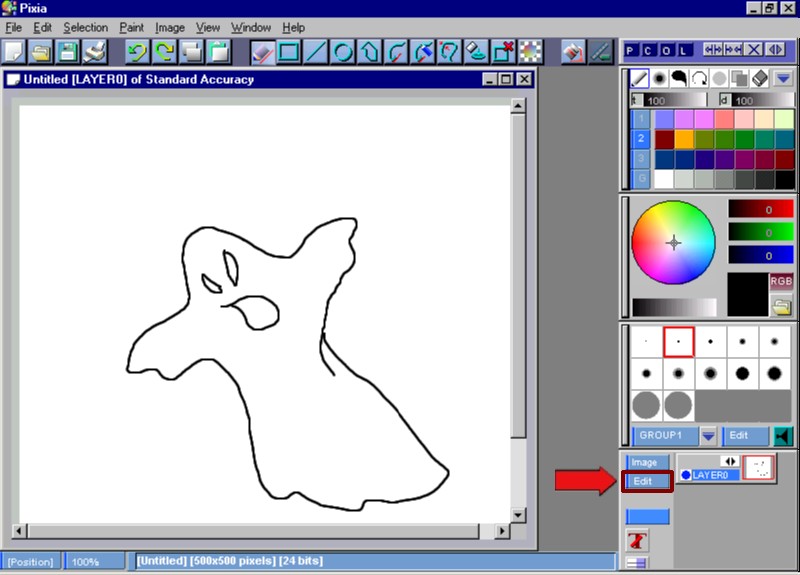This screenshot has width=800, height=575.
Task: Toggle the LAYER0 blue visibility dot
Action: click(686, 475)
